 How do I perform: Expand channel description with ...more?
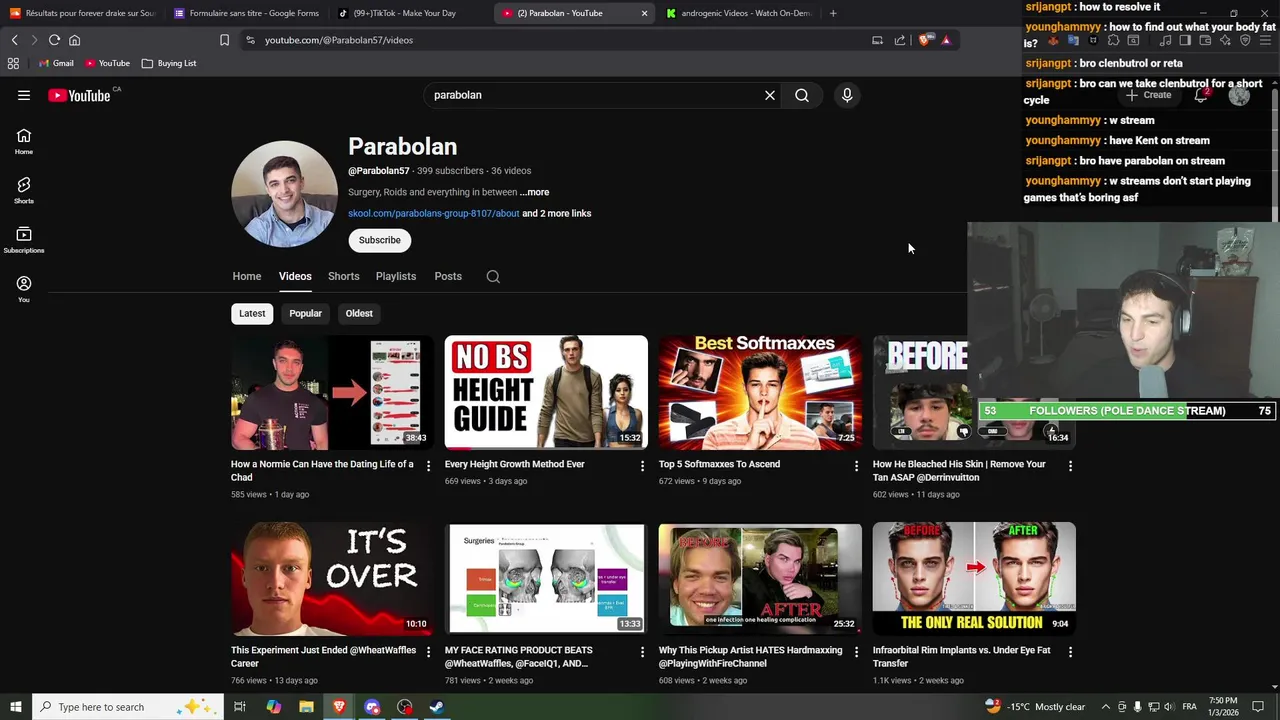click(x=534, y=192)
